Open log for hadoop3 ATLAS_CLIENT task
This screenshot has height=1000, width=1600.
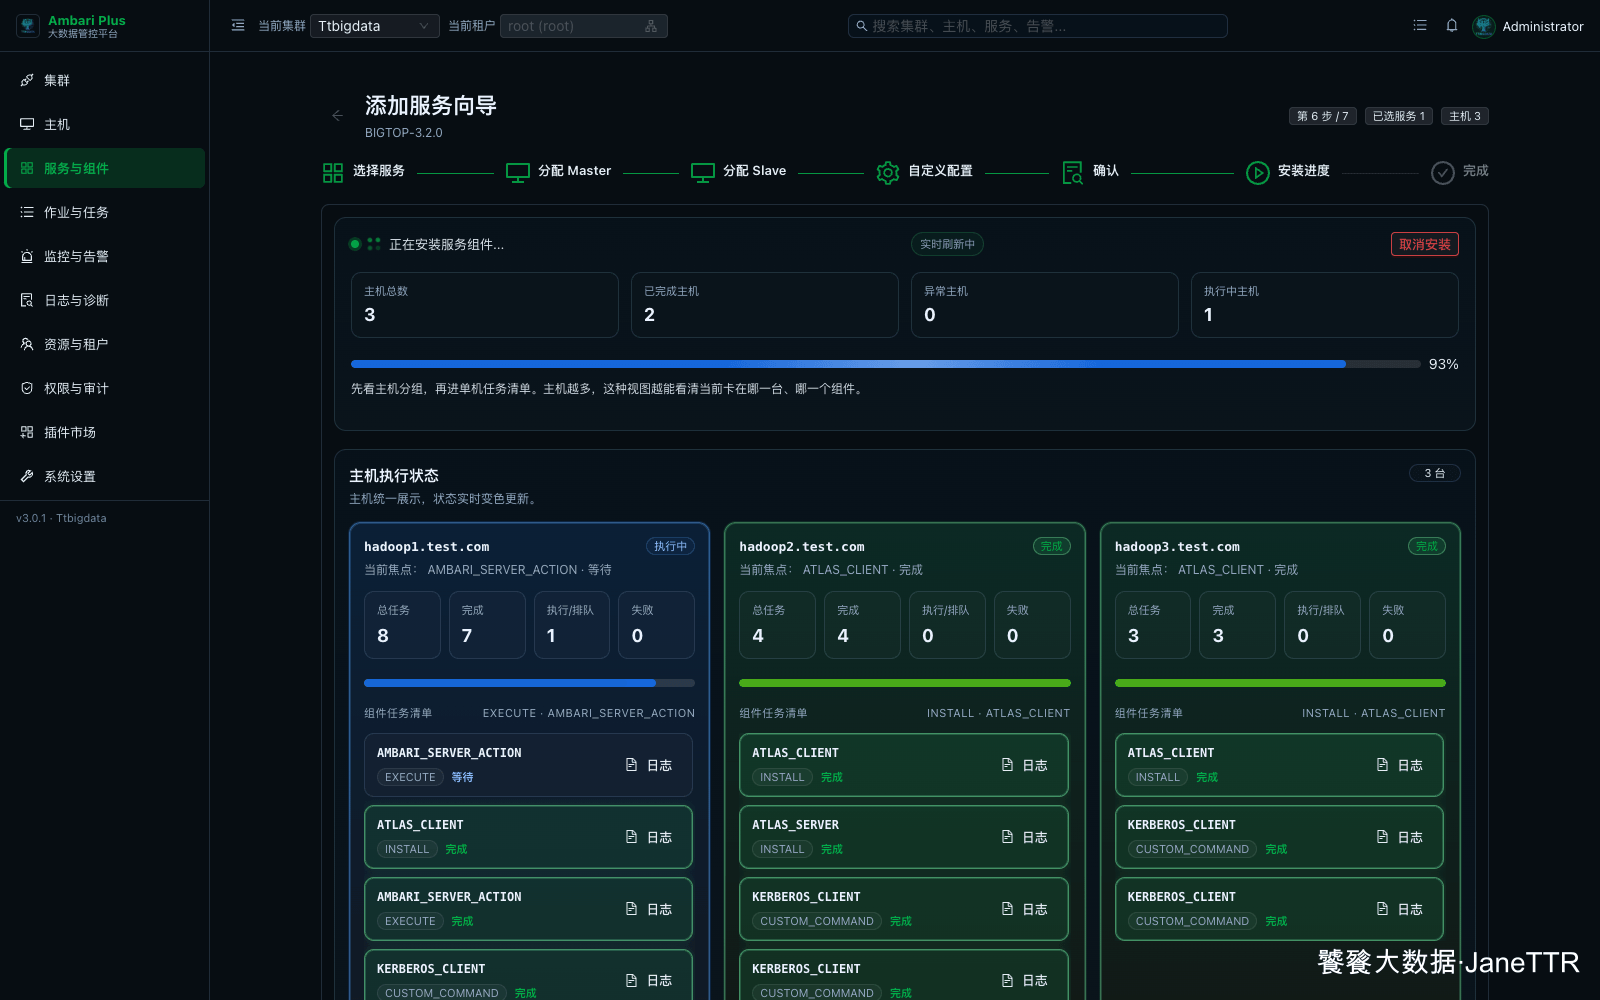point(1400,765)
